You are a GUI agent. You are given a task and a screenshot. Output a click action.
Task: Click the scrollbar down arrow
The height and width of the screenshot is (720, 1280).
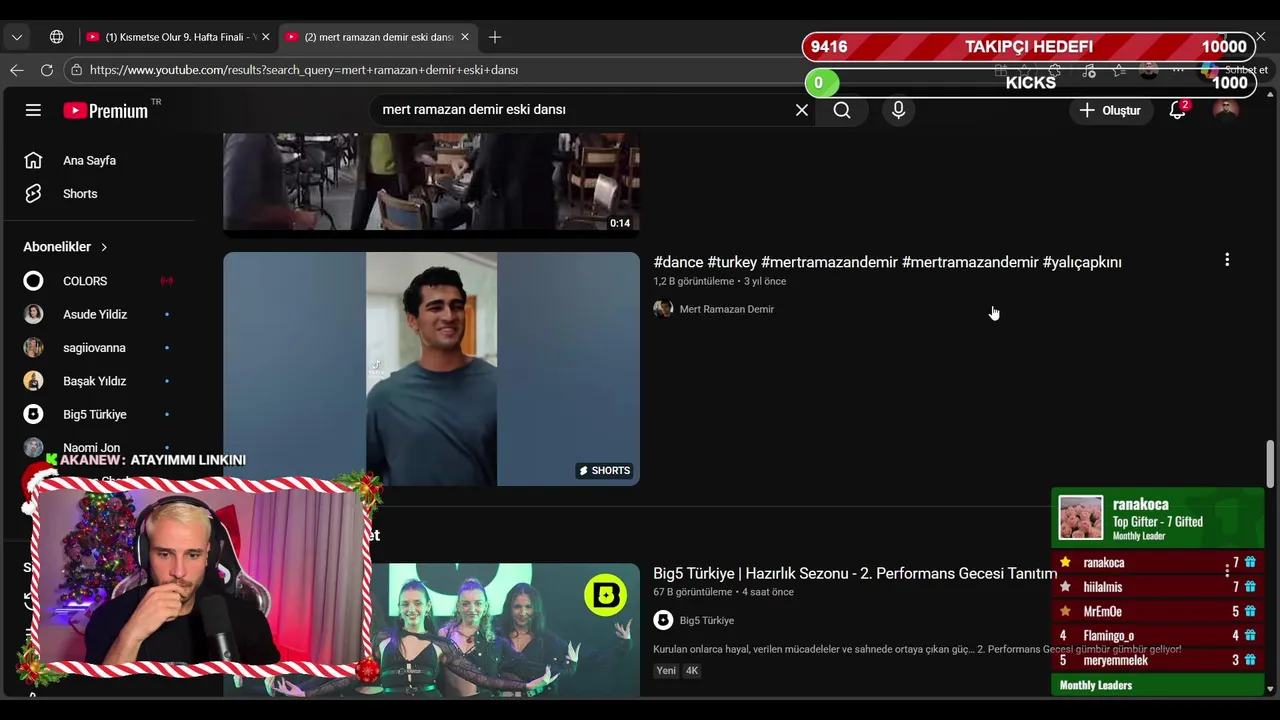click(1270, 688)
